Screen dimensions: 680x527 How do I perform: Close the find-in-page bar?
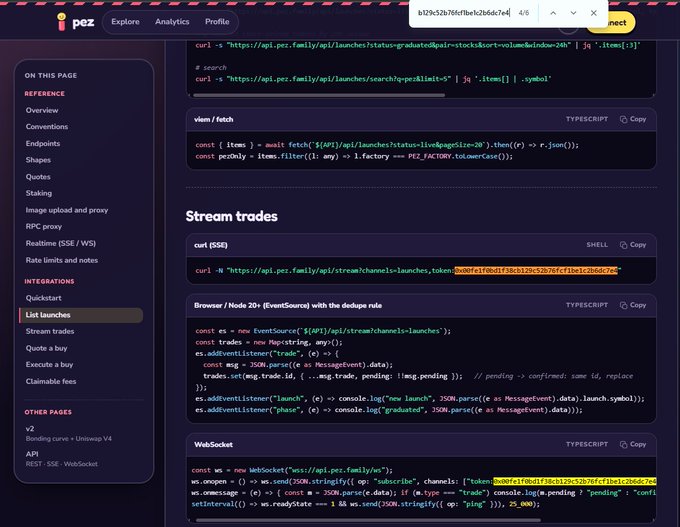point(594,13)
